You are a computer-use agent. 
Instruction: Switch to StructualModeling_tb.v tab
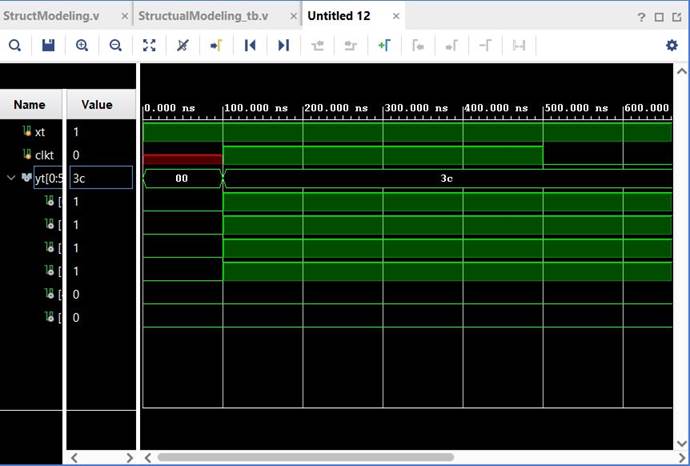tap(203, 16)
